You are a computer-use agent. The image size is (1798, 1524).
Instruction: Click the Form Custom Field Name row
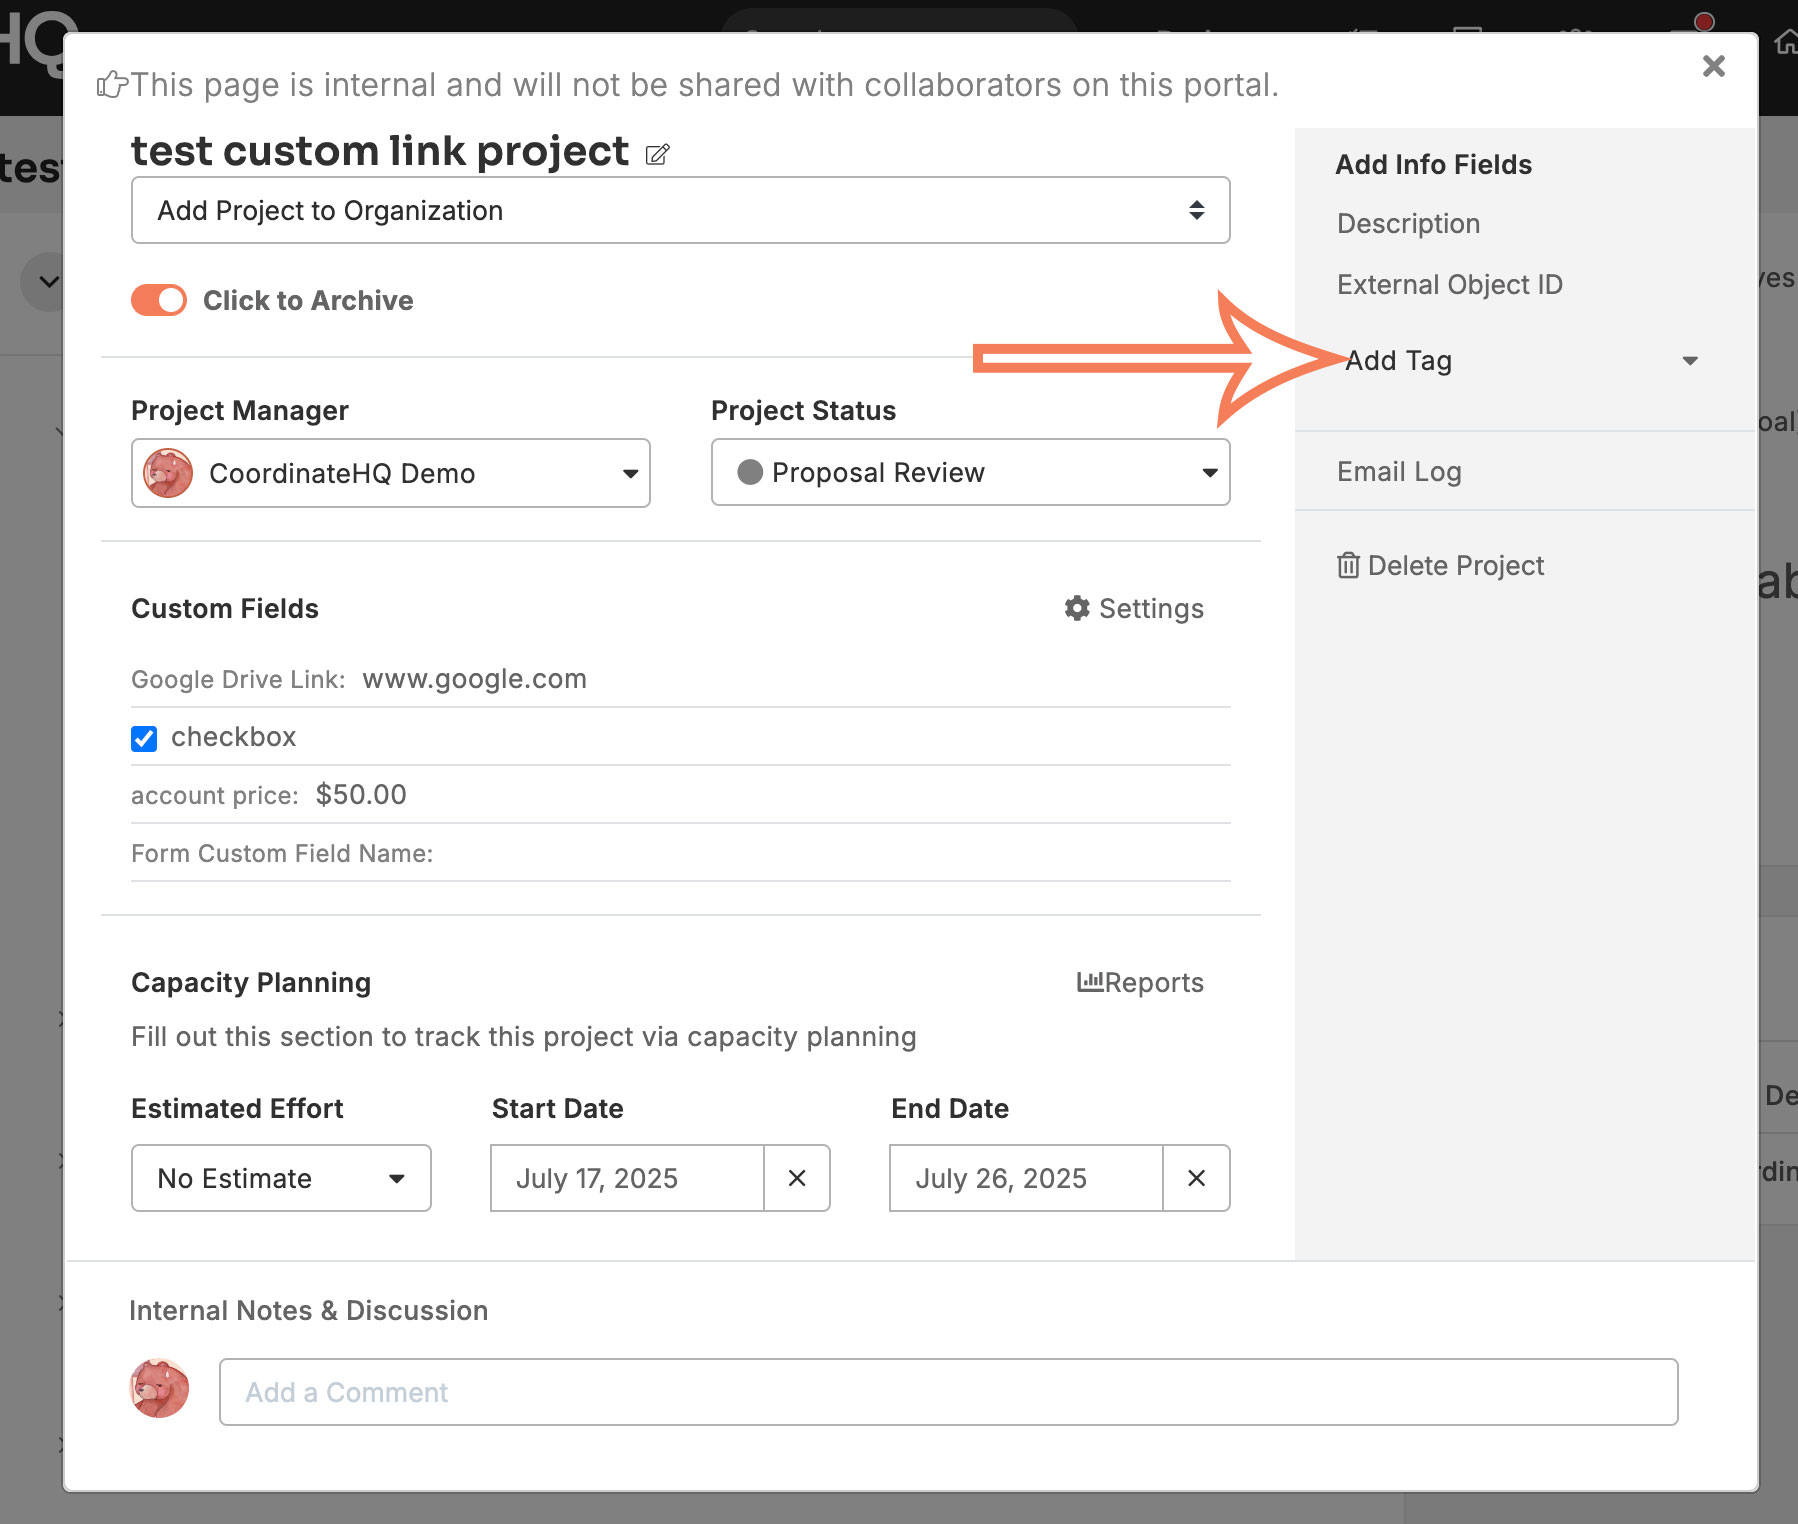(x=680, y=853)
